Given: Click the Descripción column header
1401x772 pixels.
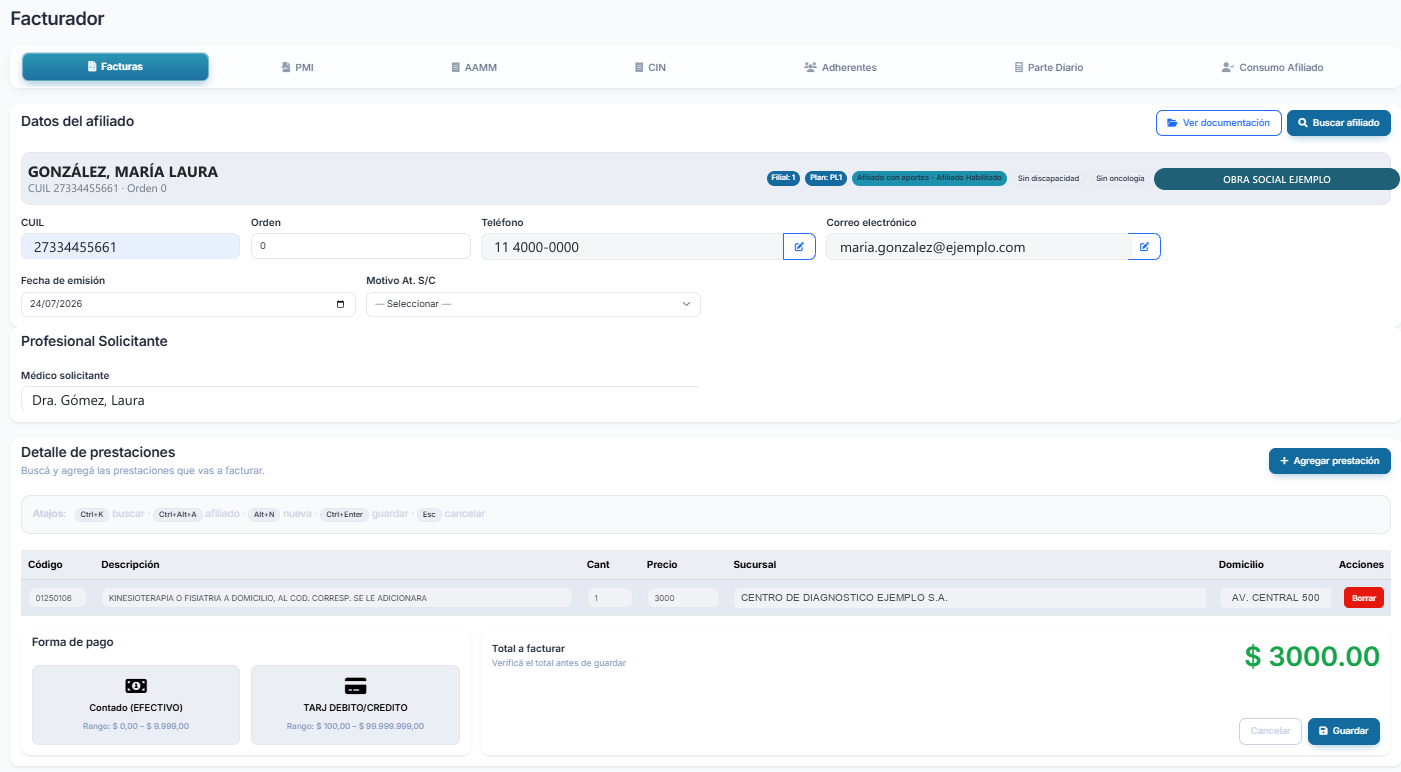Looking at the screenshot, I should pos(130,565).
